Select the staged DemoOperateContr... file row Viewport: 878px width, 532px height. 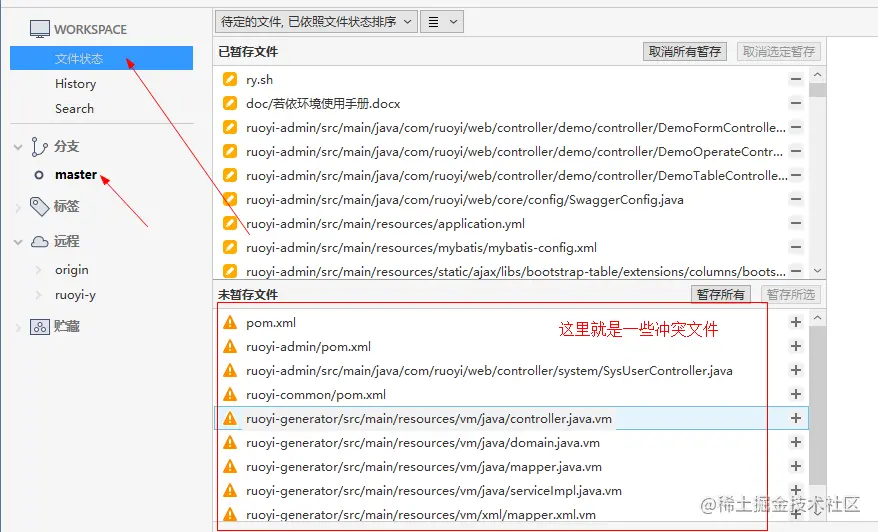click(511, 151)
